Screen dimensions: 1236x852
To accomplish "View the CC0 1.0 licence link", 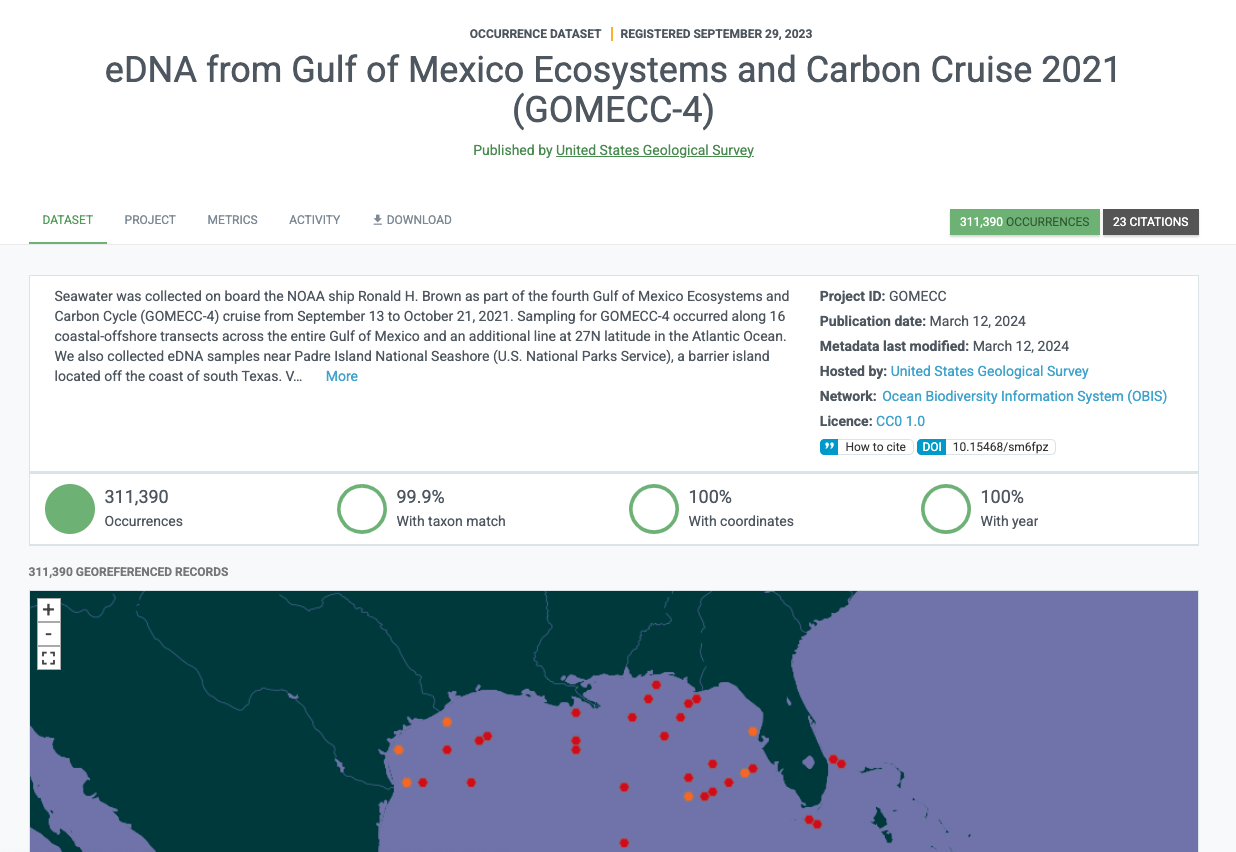I will [900, 421].
